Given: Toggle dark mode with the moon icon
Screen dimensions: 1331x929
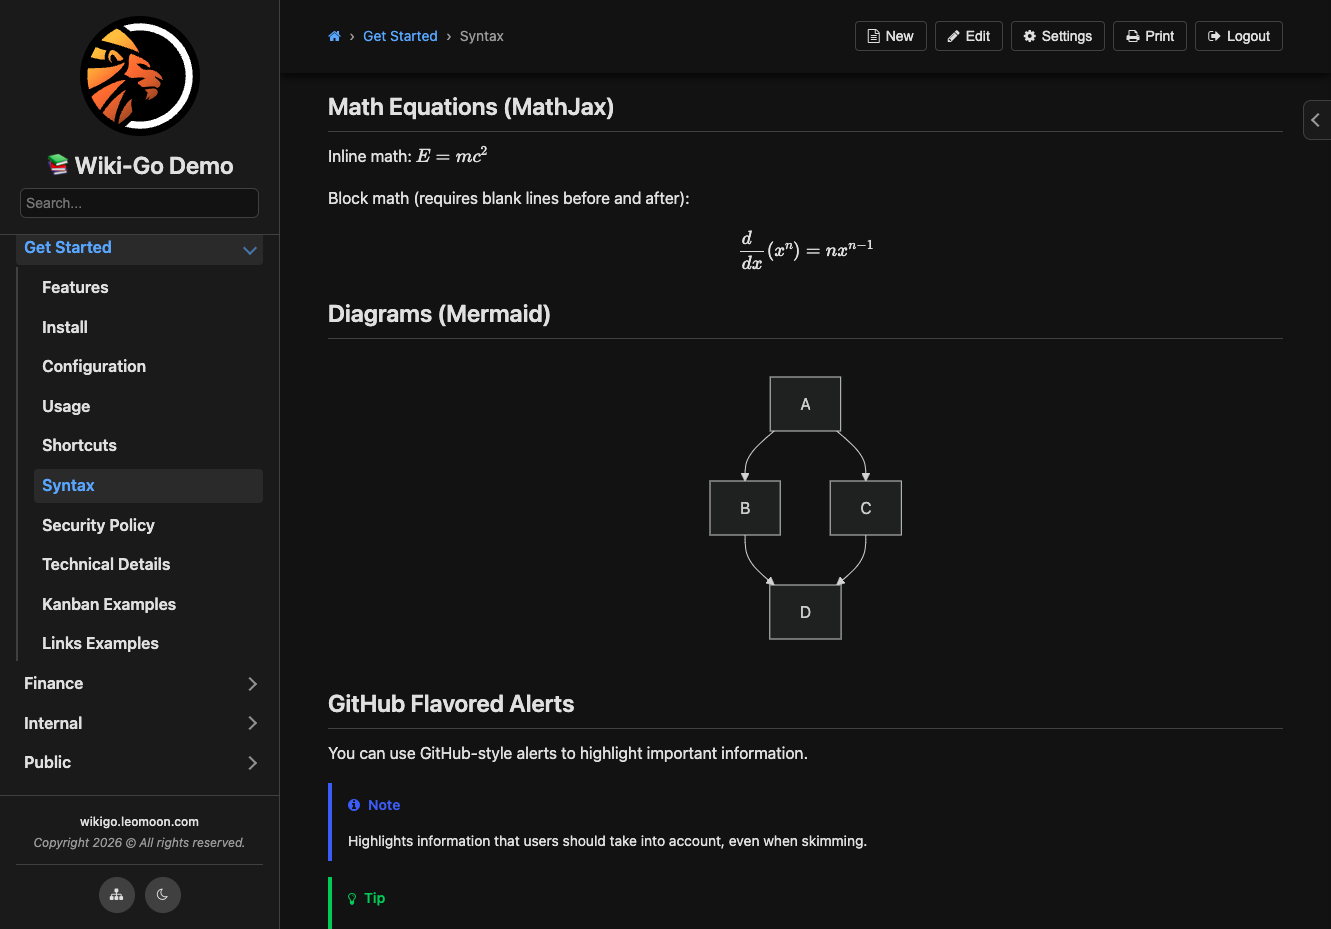Looking at the screenshot, I should coord(163,895).
